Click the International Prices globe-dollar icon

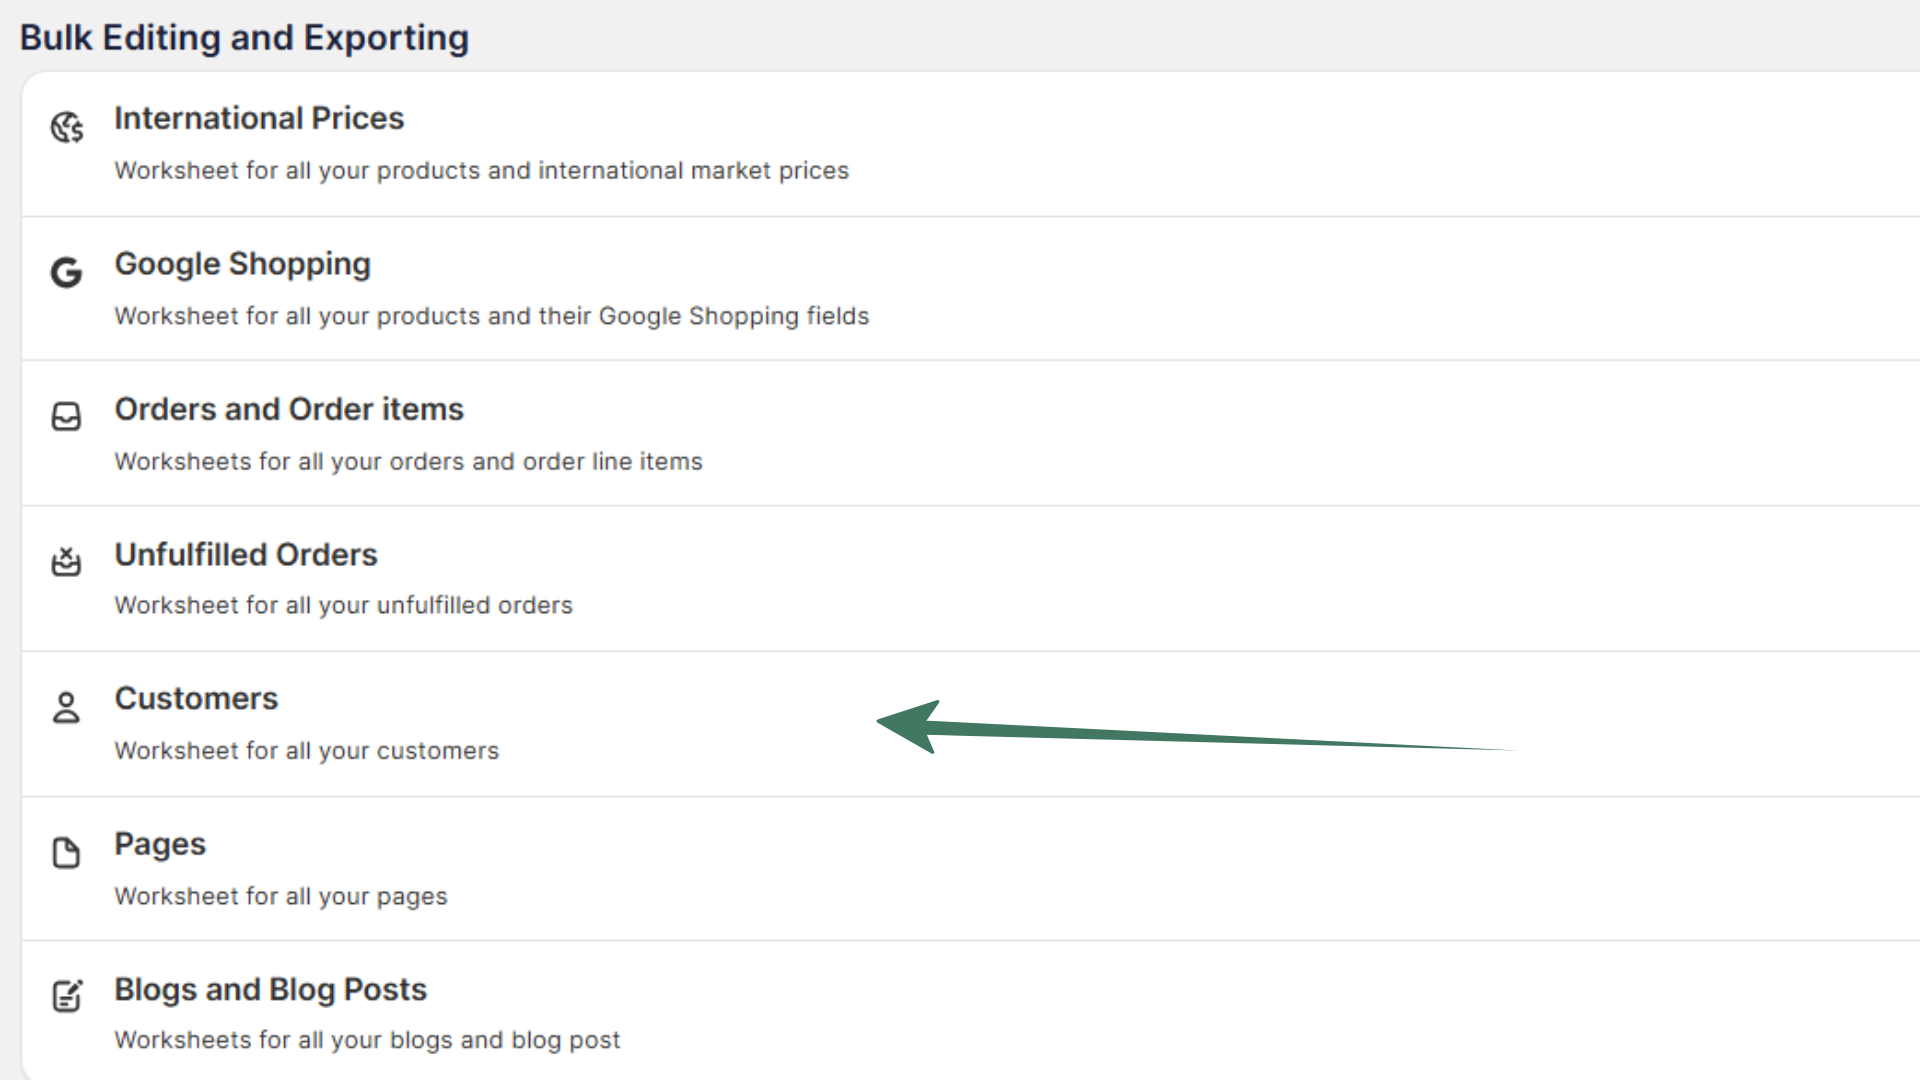pyautogui.click(x=67, y=128)
